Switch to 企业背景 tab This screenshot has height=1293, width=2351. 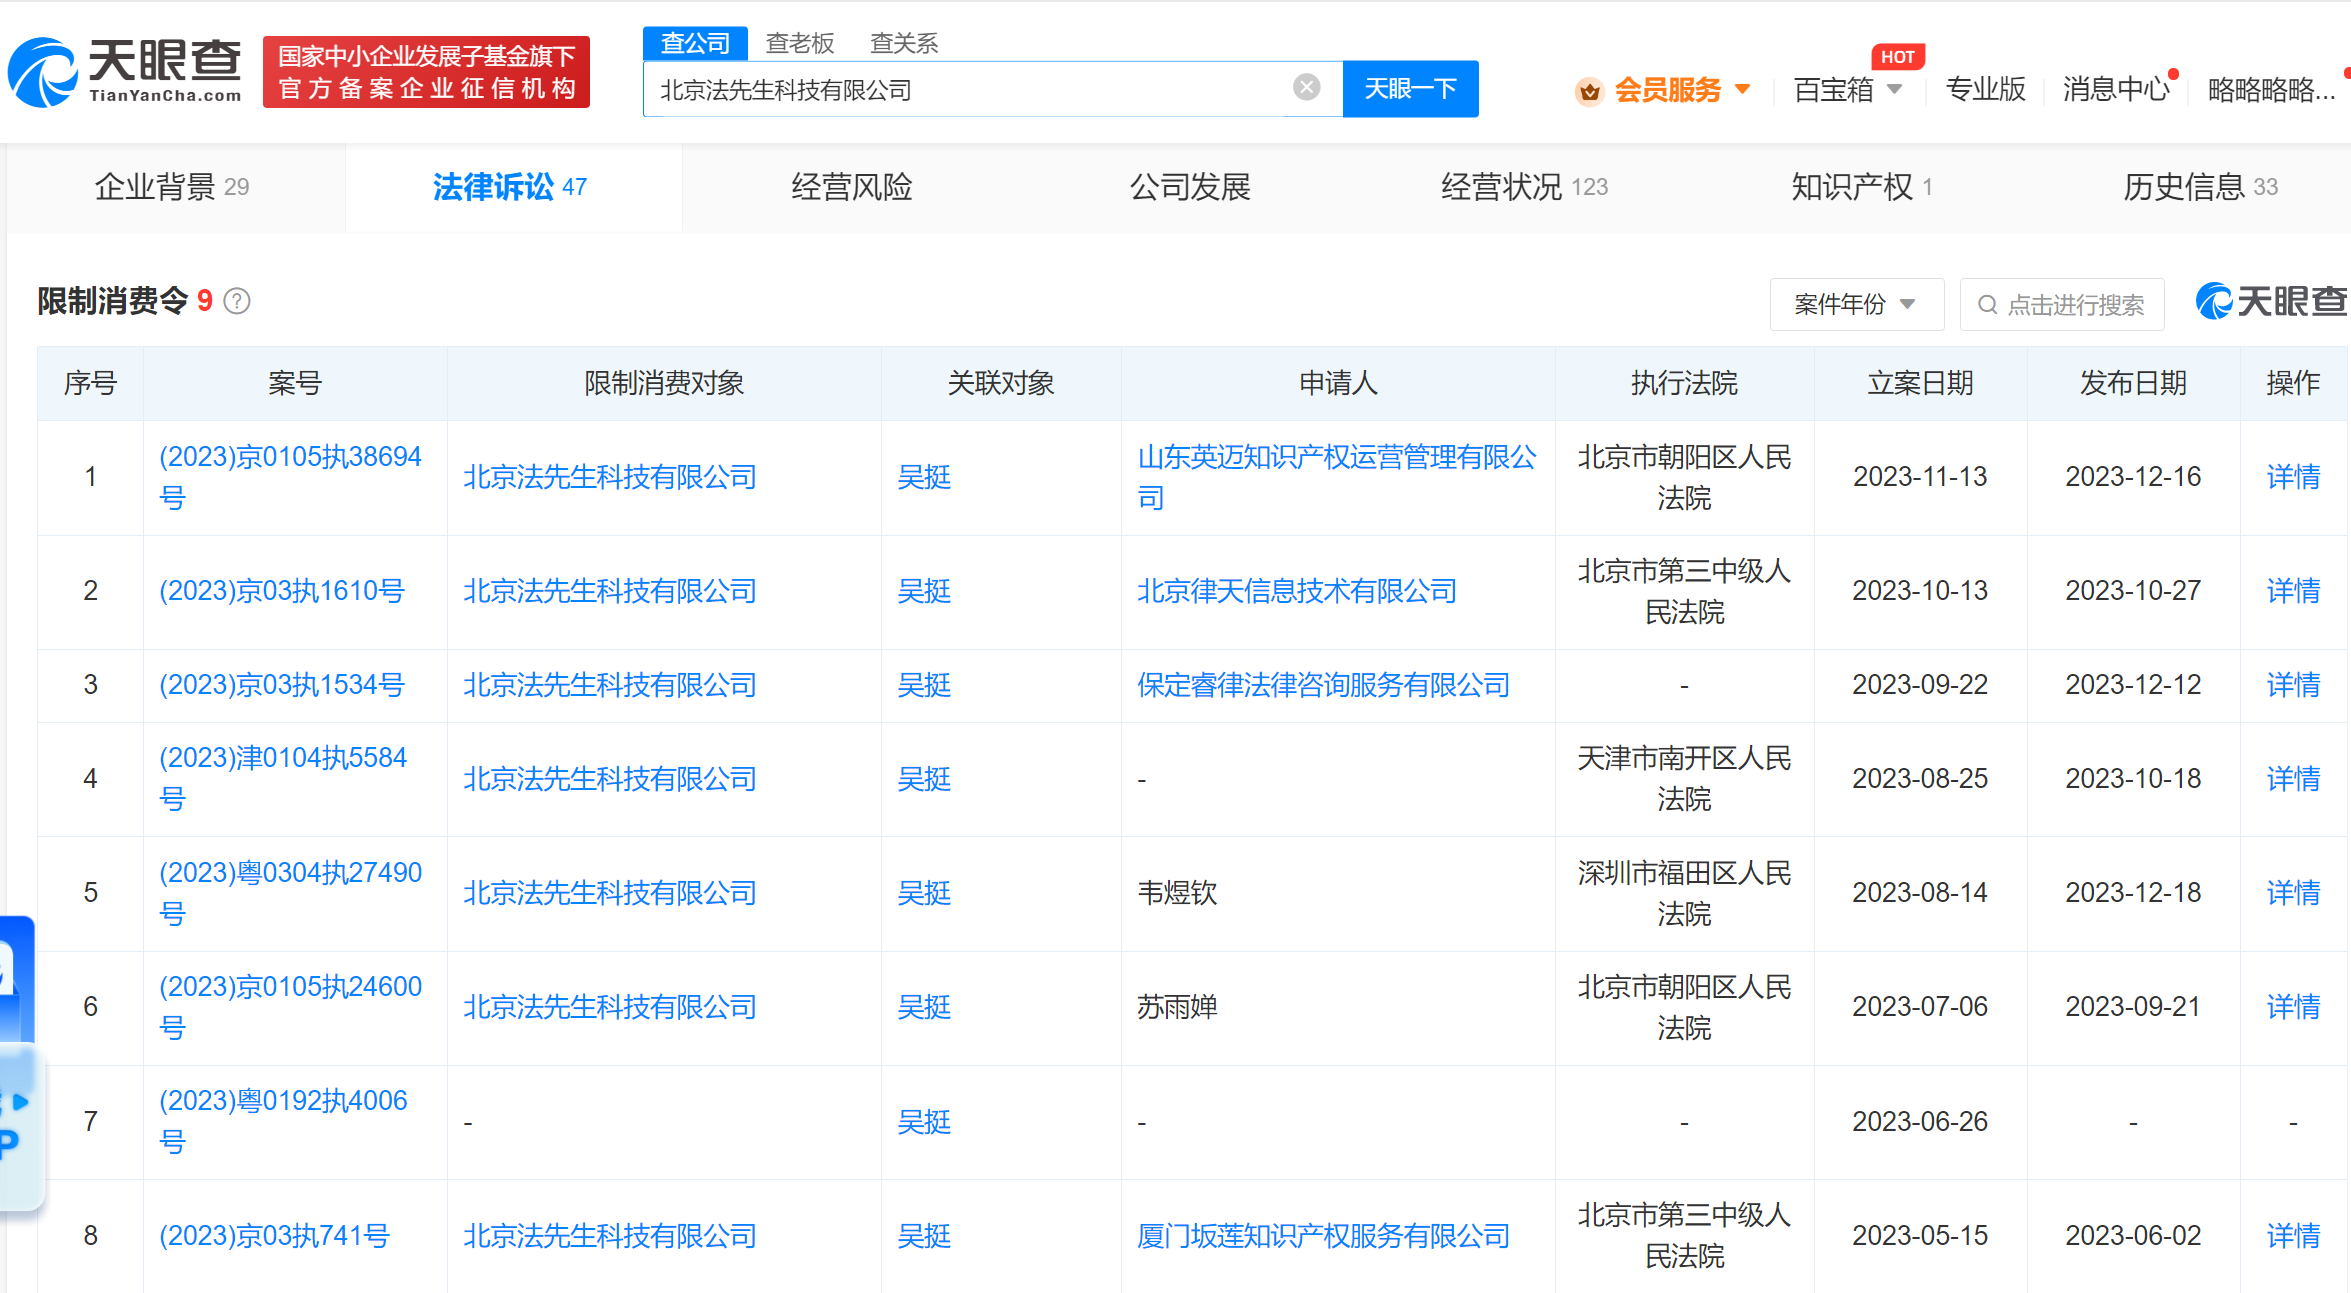[x=172, y=187]
